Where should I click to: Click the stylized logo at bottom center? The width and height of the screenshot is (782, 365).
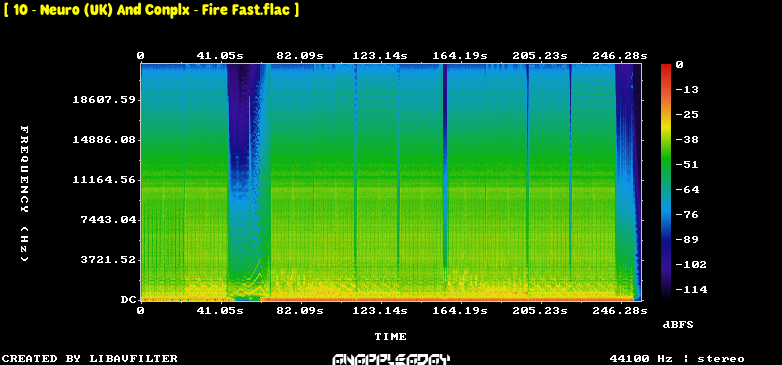tap(391, 359)
